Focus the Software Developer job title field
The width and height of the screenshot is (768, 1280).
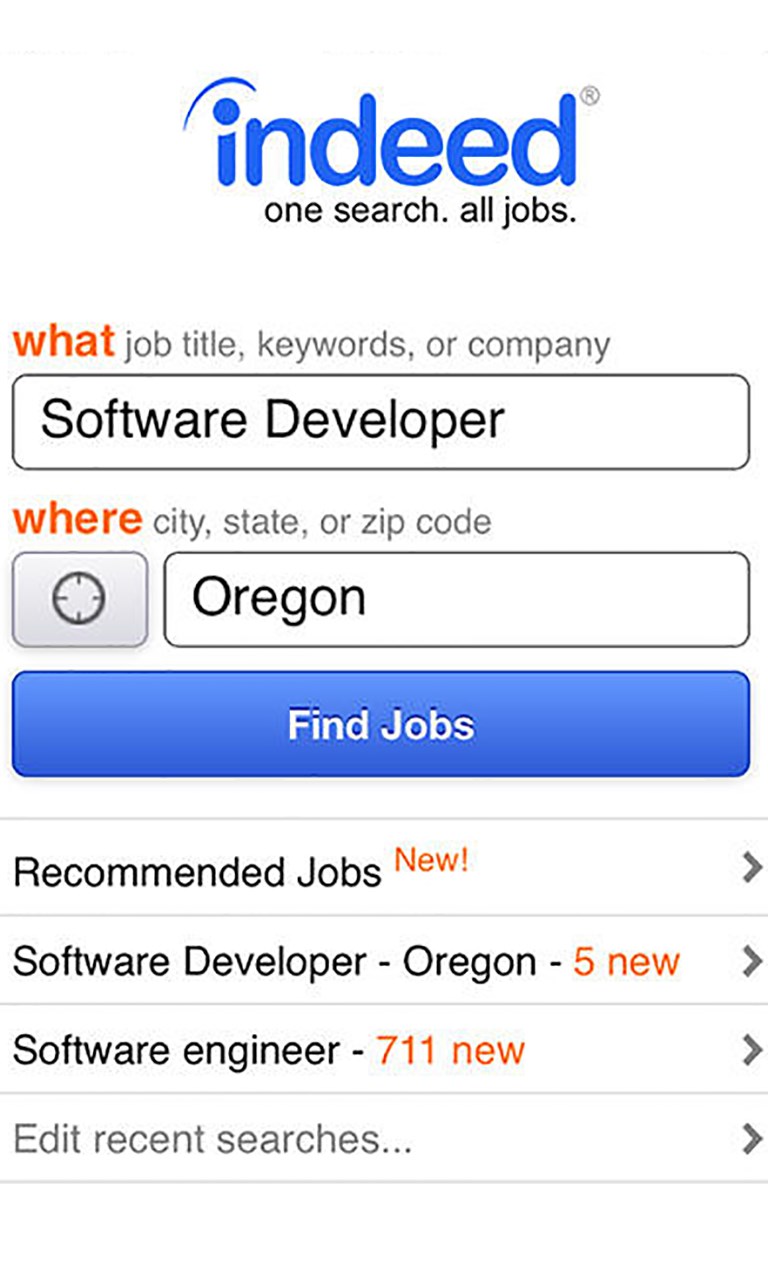pos(381,421)
